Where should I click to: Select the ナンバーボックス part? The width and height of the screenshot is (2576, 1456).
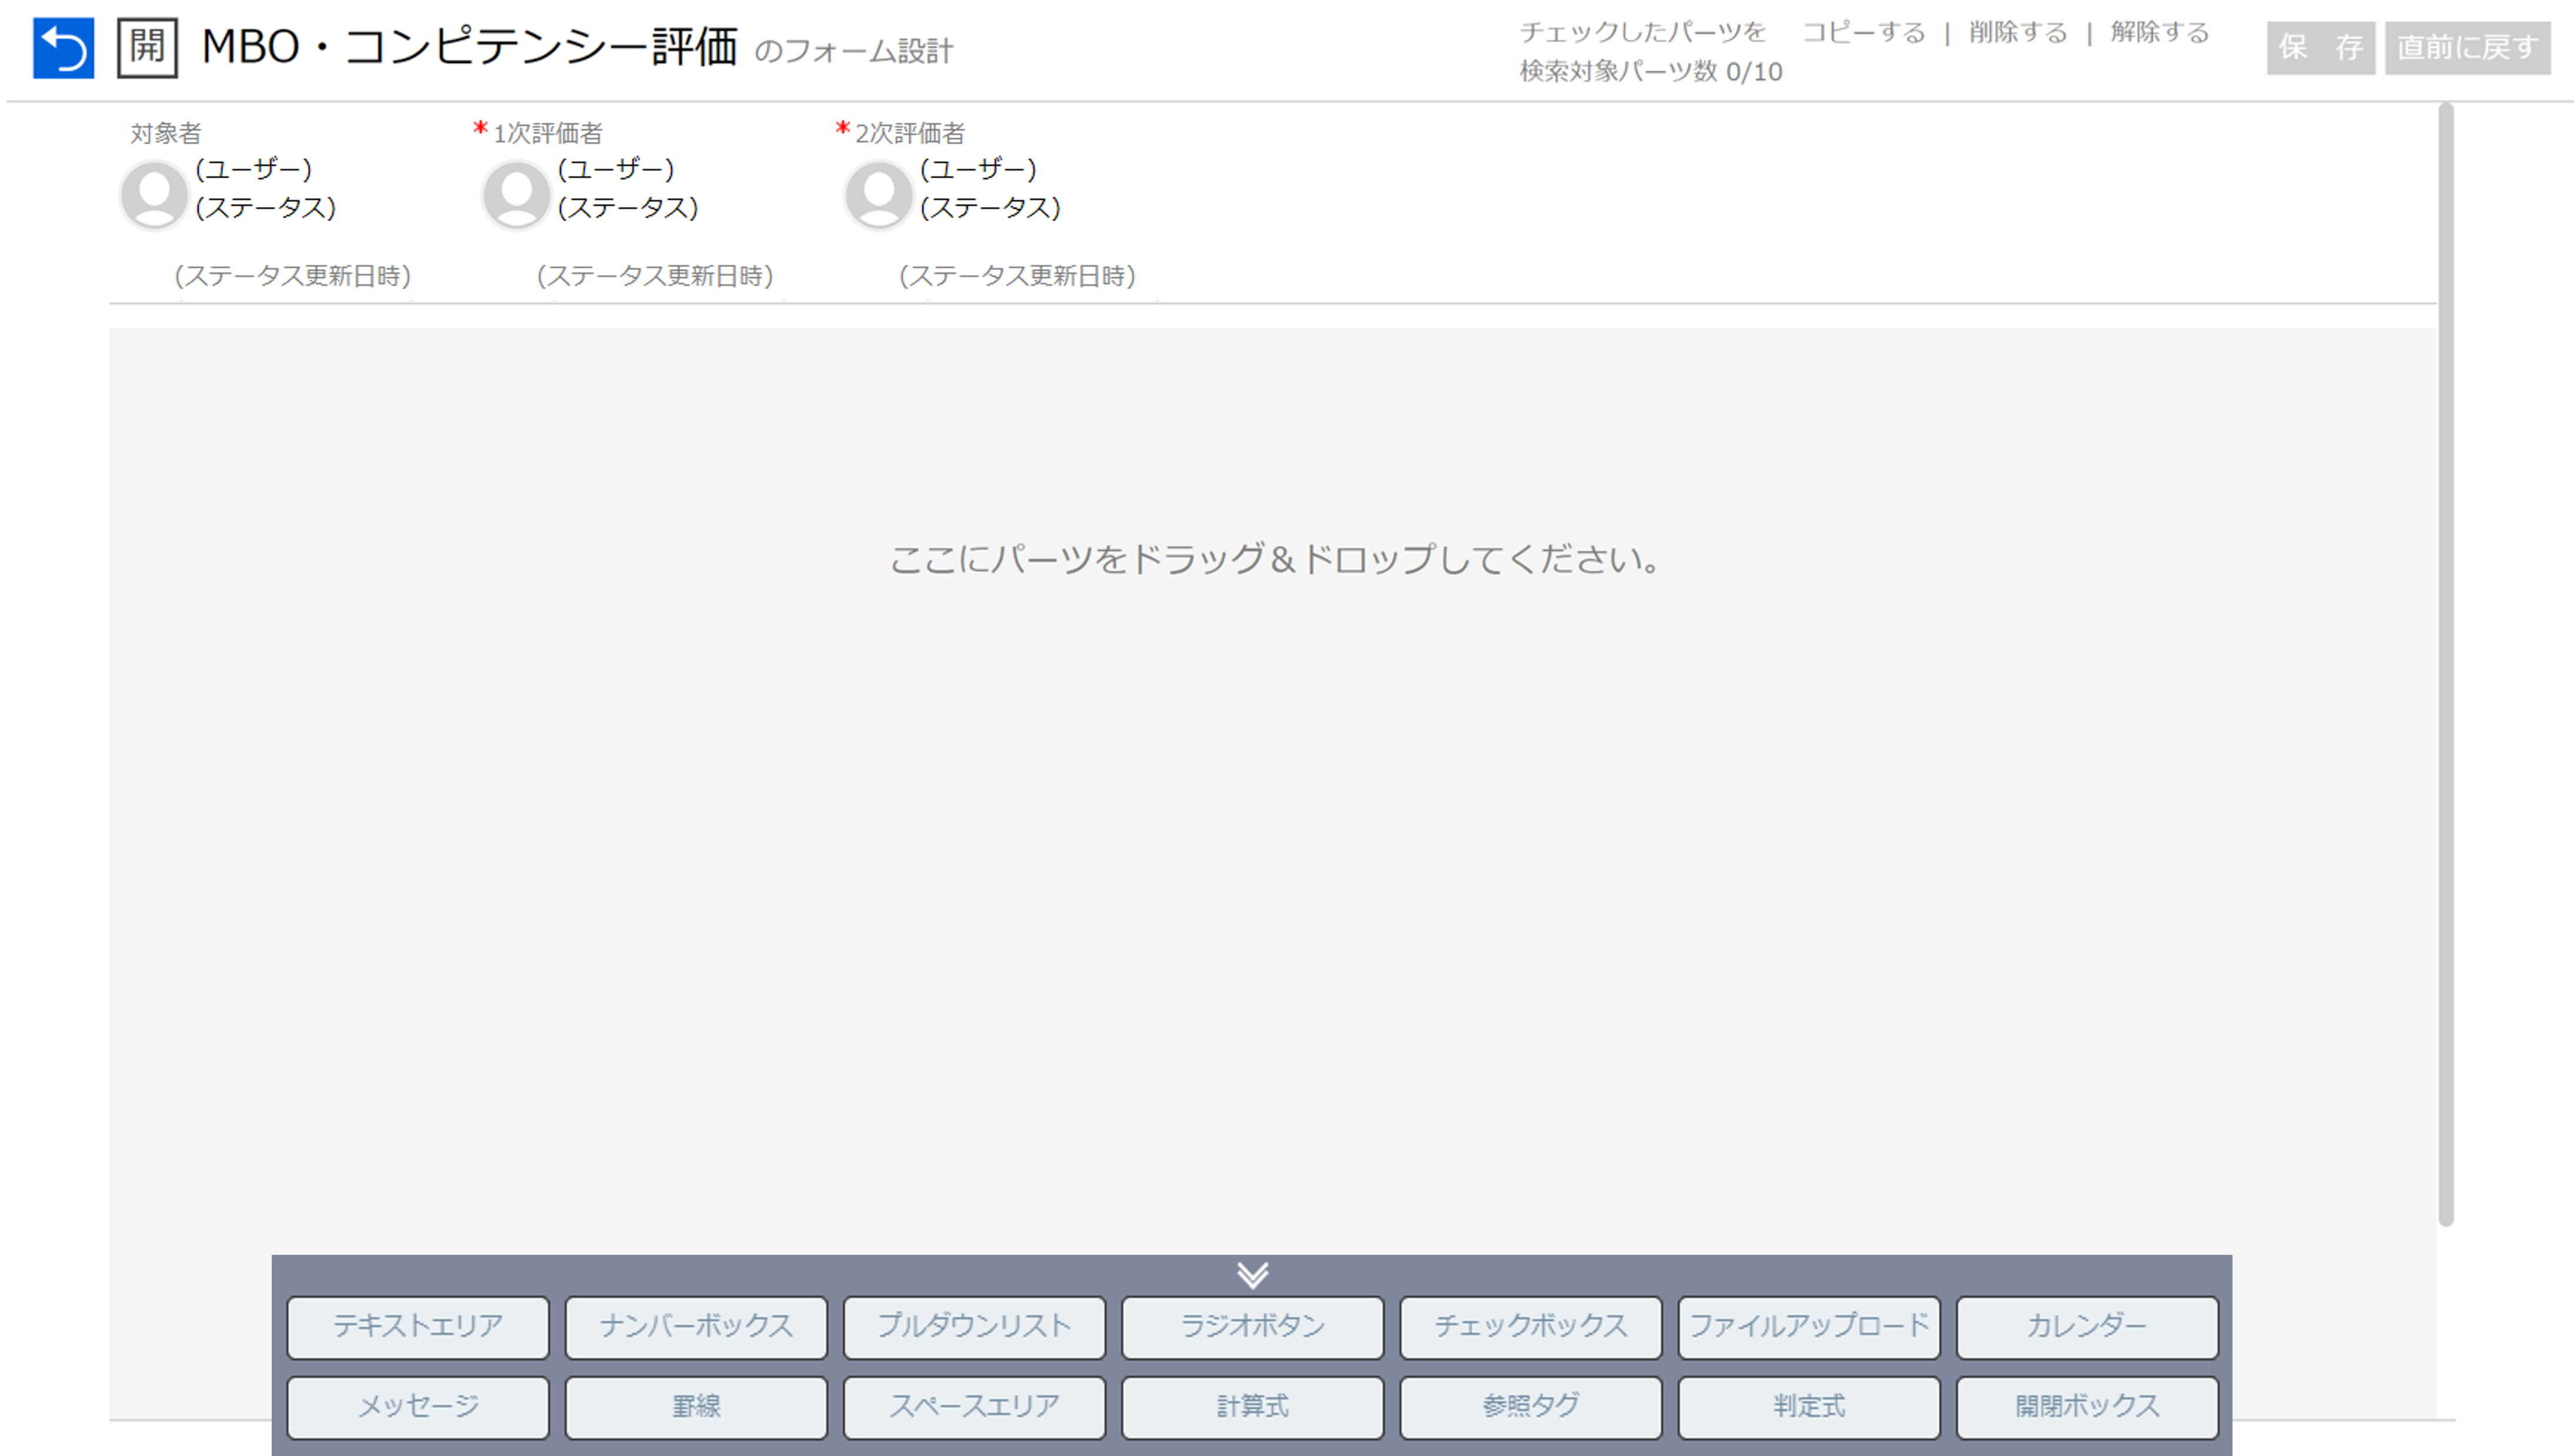696,1327
